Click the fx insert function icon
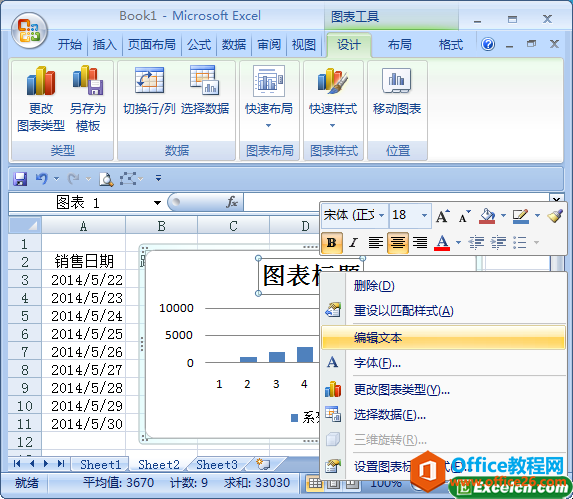Screen dimensions: 573x499 pyautogui.click(x=232, y=202)
